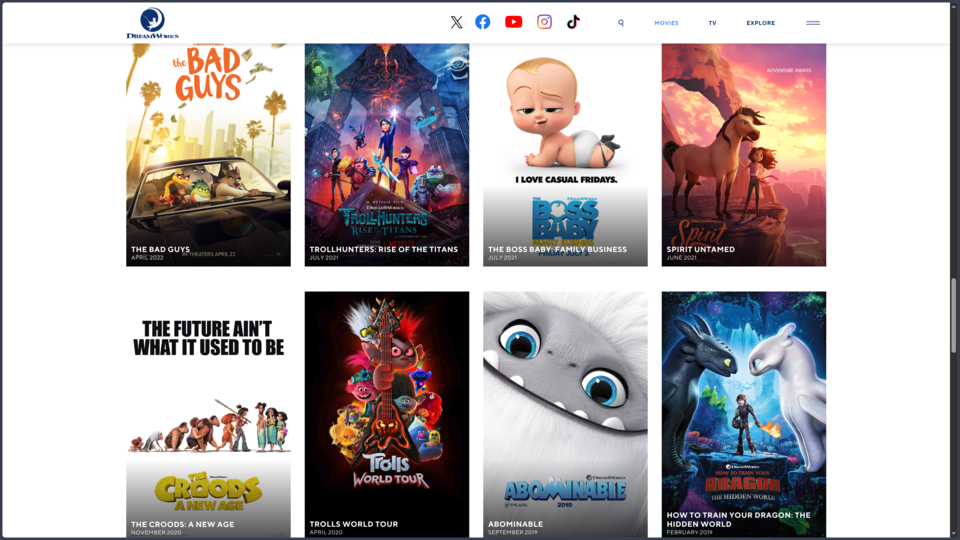
Task: Click "TROLLHUNTERS: RISE OF THE TITANS" caption
Action: click(x=383, y=249)
